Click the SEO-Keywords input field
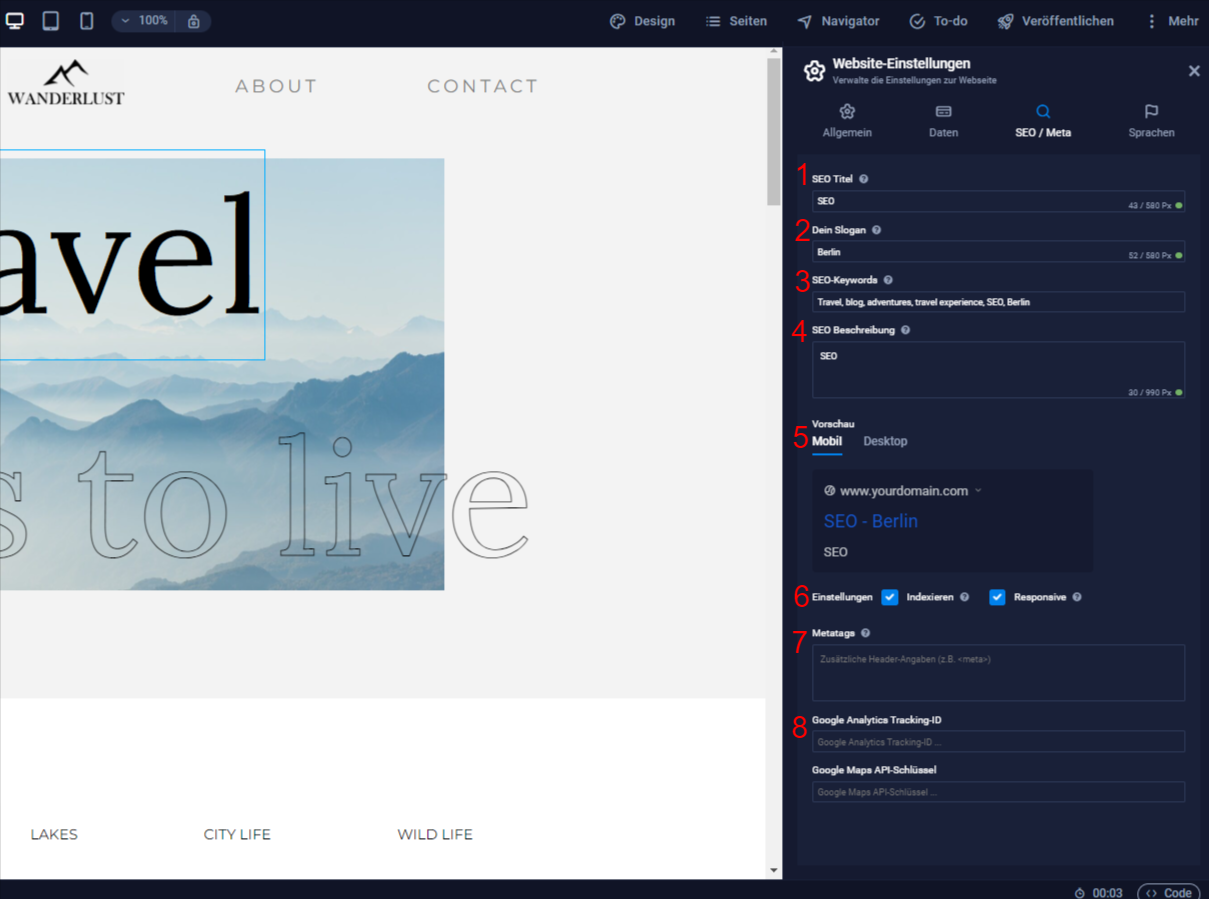This screenshot has height=899, width=1209. (998, 302)
